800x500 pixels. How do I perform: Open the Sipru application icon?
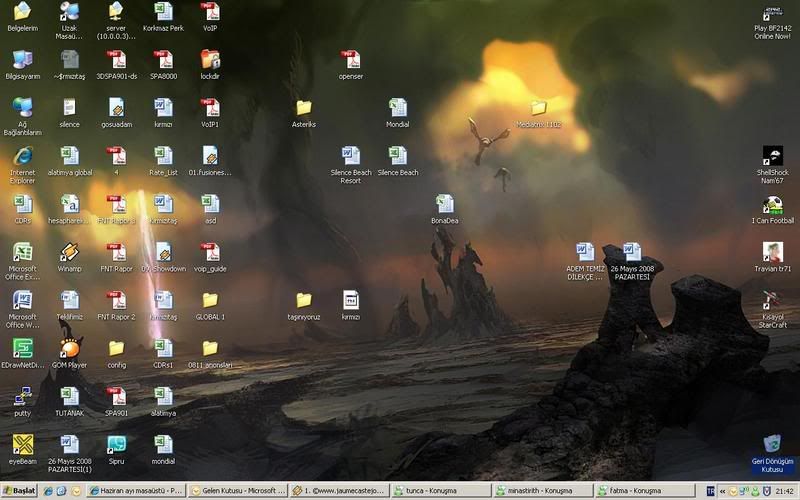click(x=116, y=444)
